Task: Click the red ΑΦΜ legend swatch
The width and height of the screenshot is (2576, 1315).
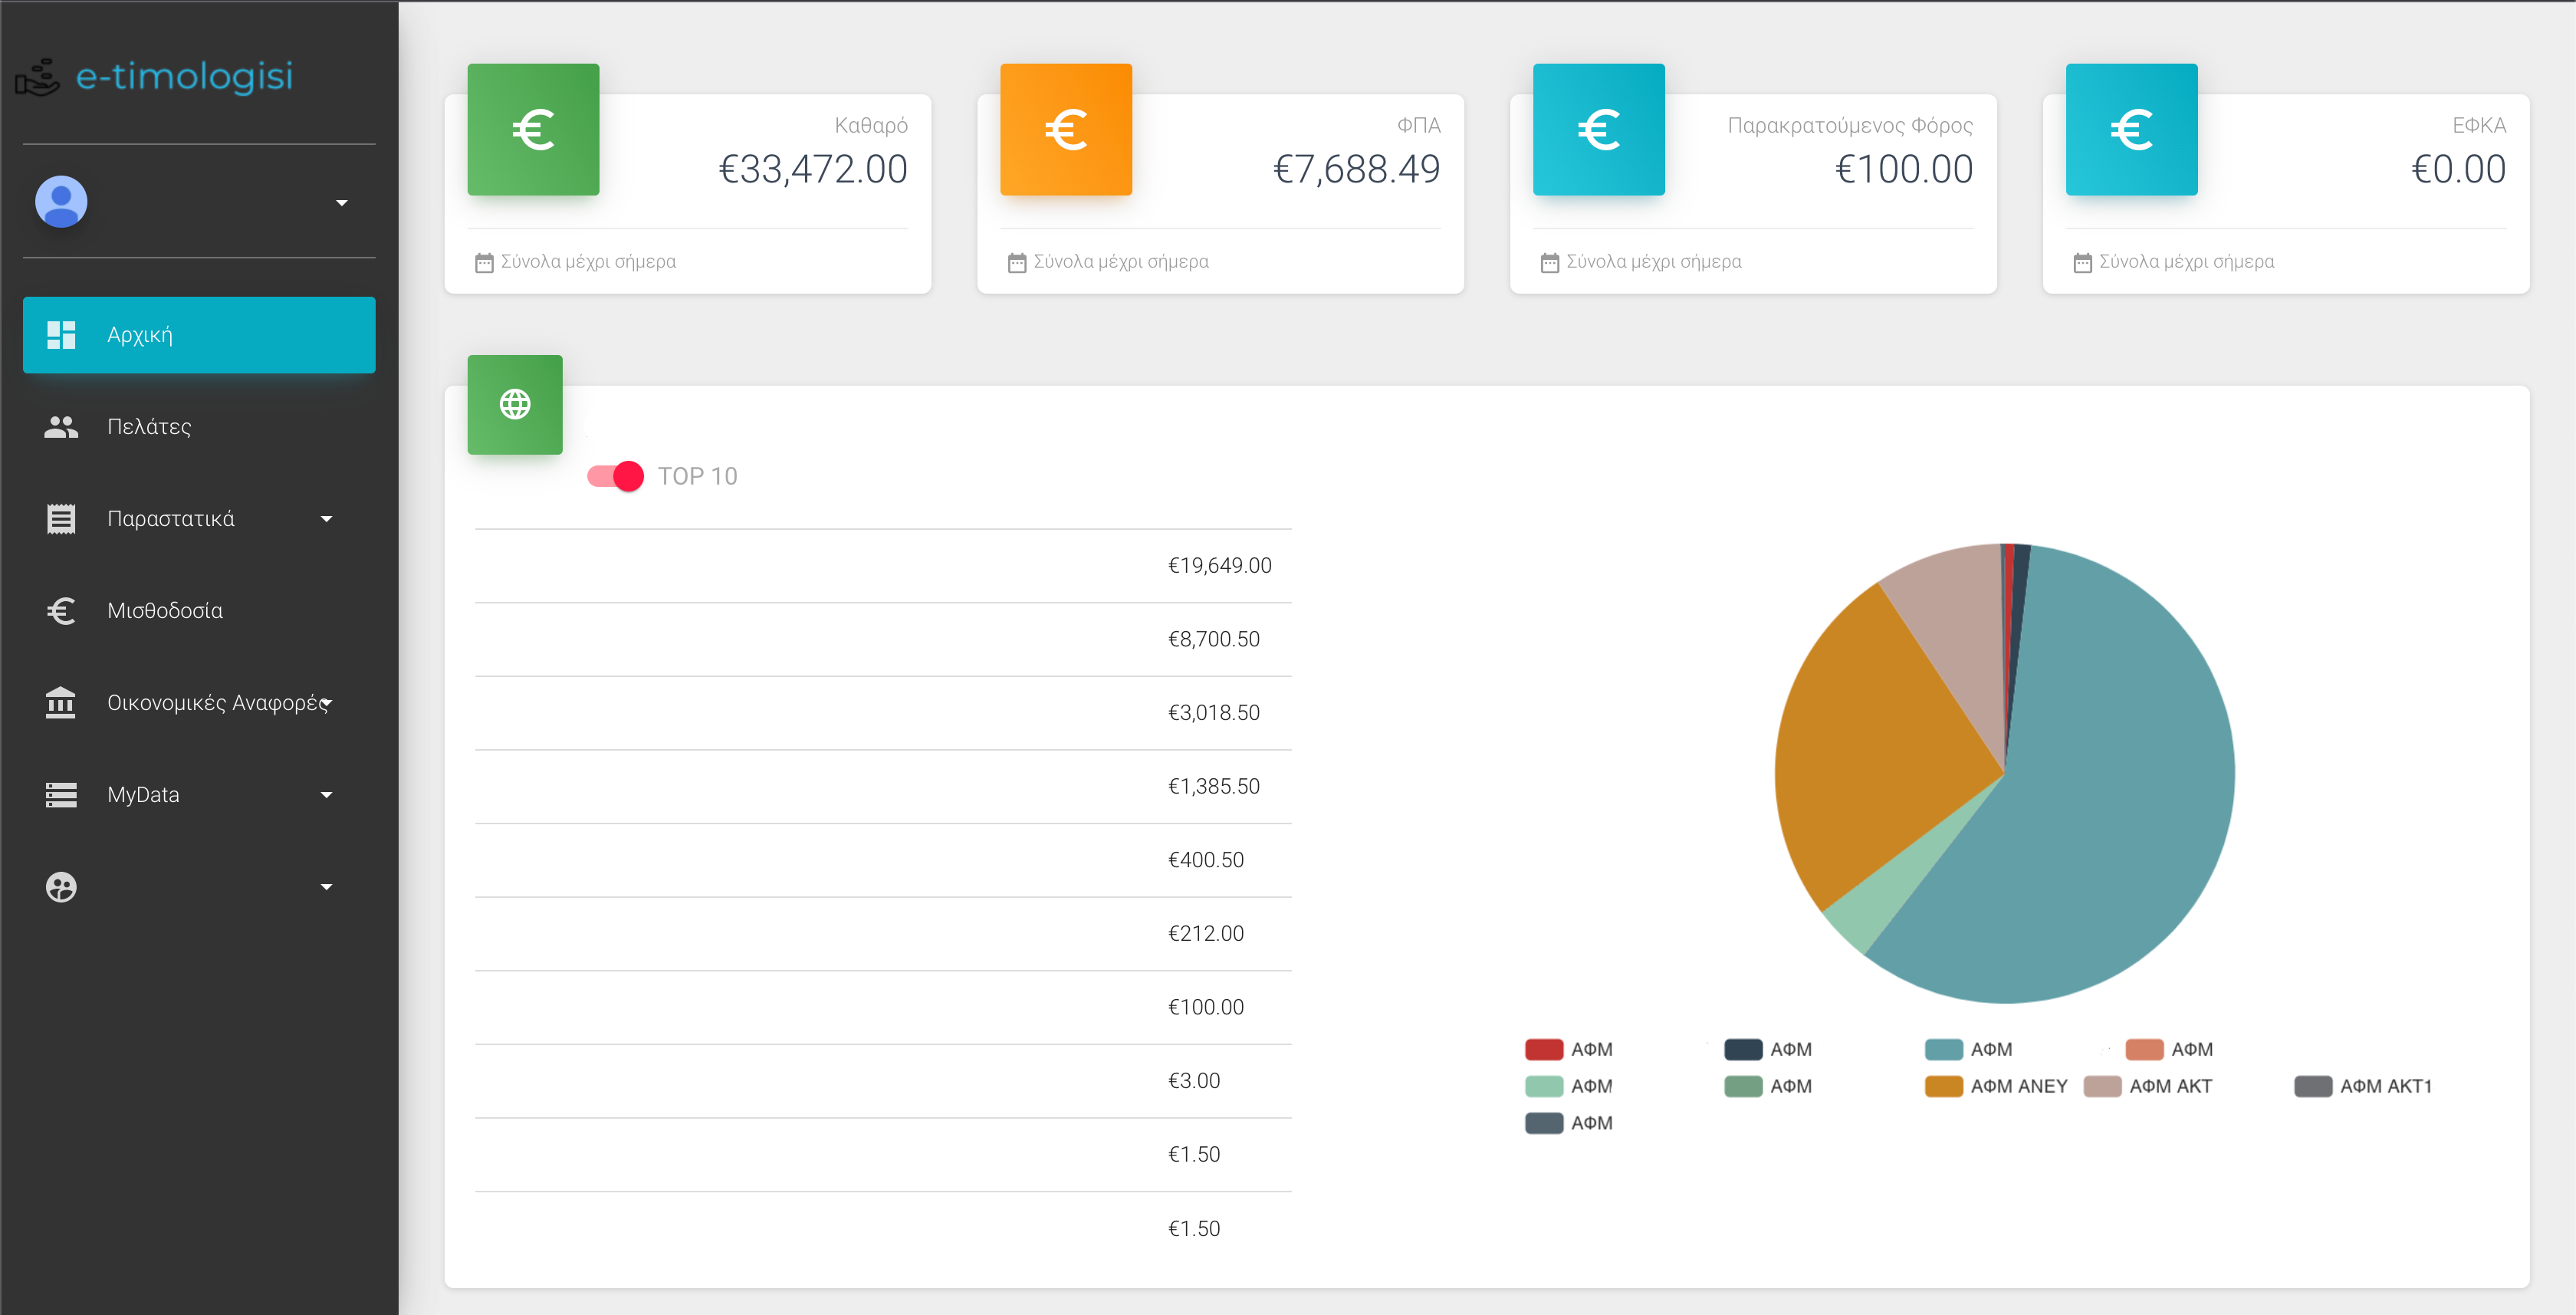Action: 1544,1049
